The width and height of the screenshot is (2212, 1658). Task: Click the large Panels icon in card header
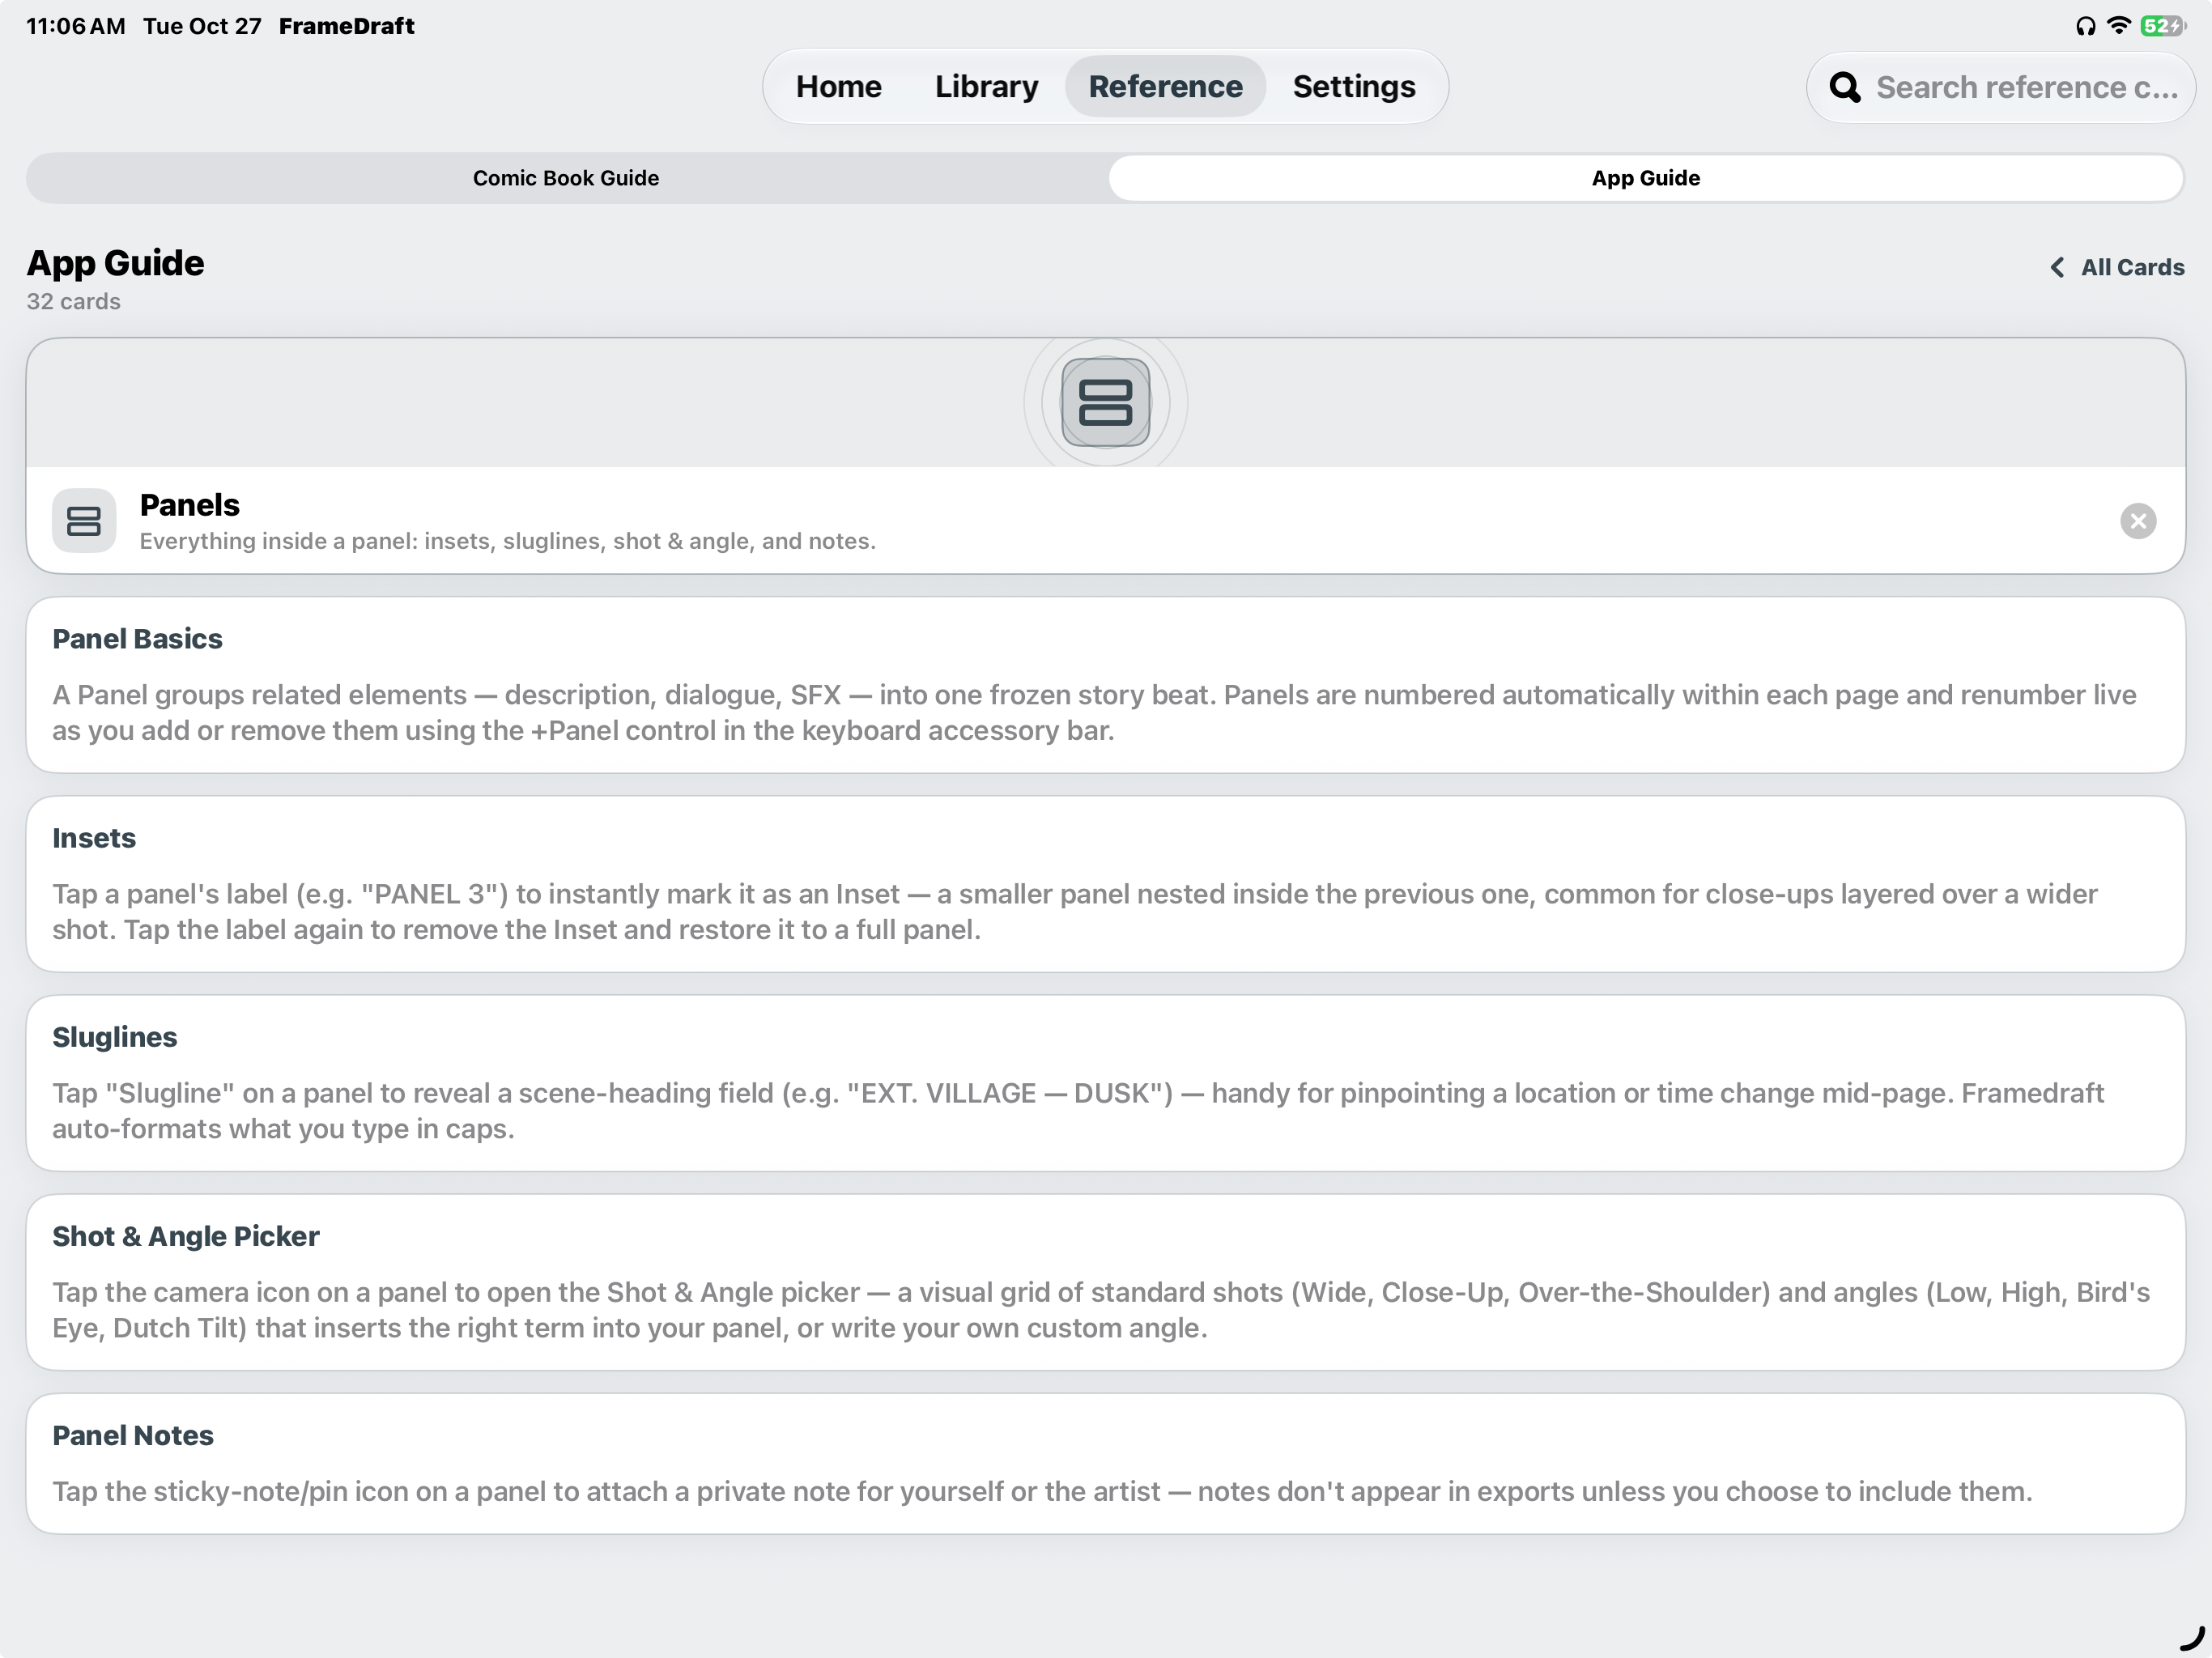(x=1105, y=402)
